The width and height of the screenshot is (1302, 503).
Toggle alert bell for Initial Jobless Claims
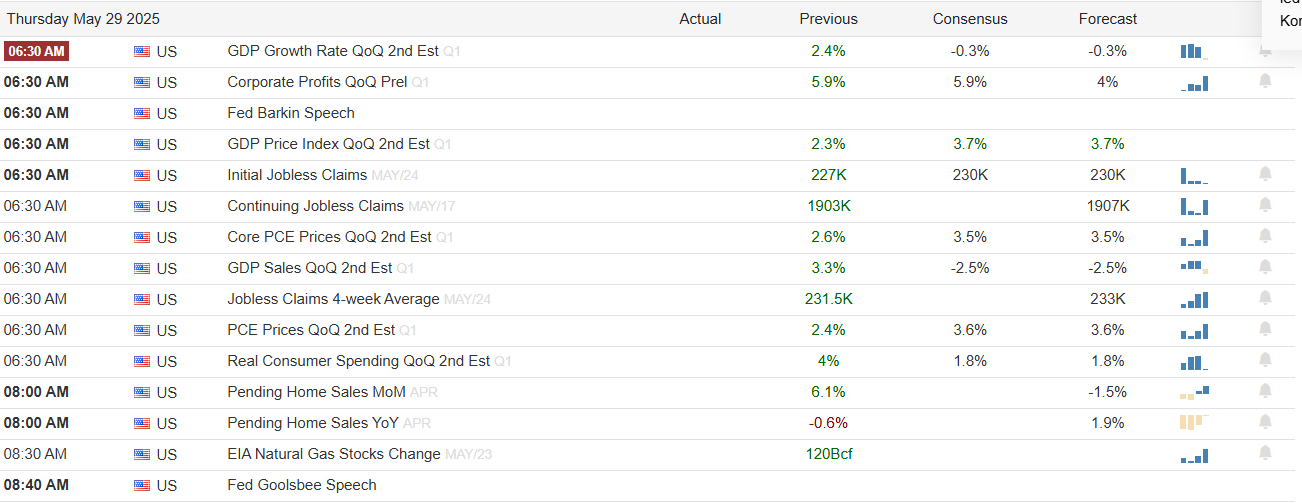coord(1265,174)
